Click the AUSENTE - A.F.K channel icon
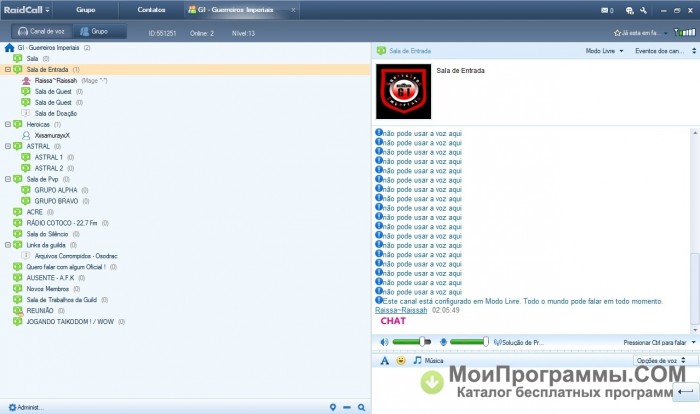700x414 pixels. 17,278
